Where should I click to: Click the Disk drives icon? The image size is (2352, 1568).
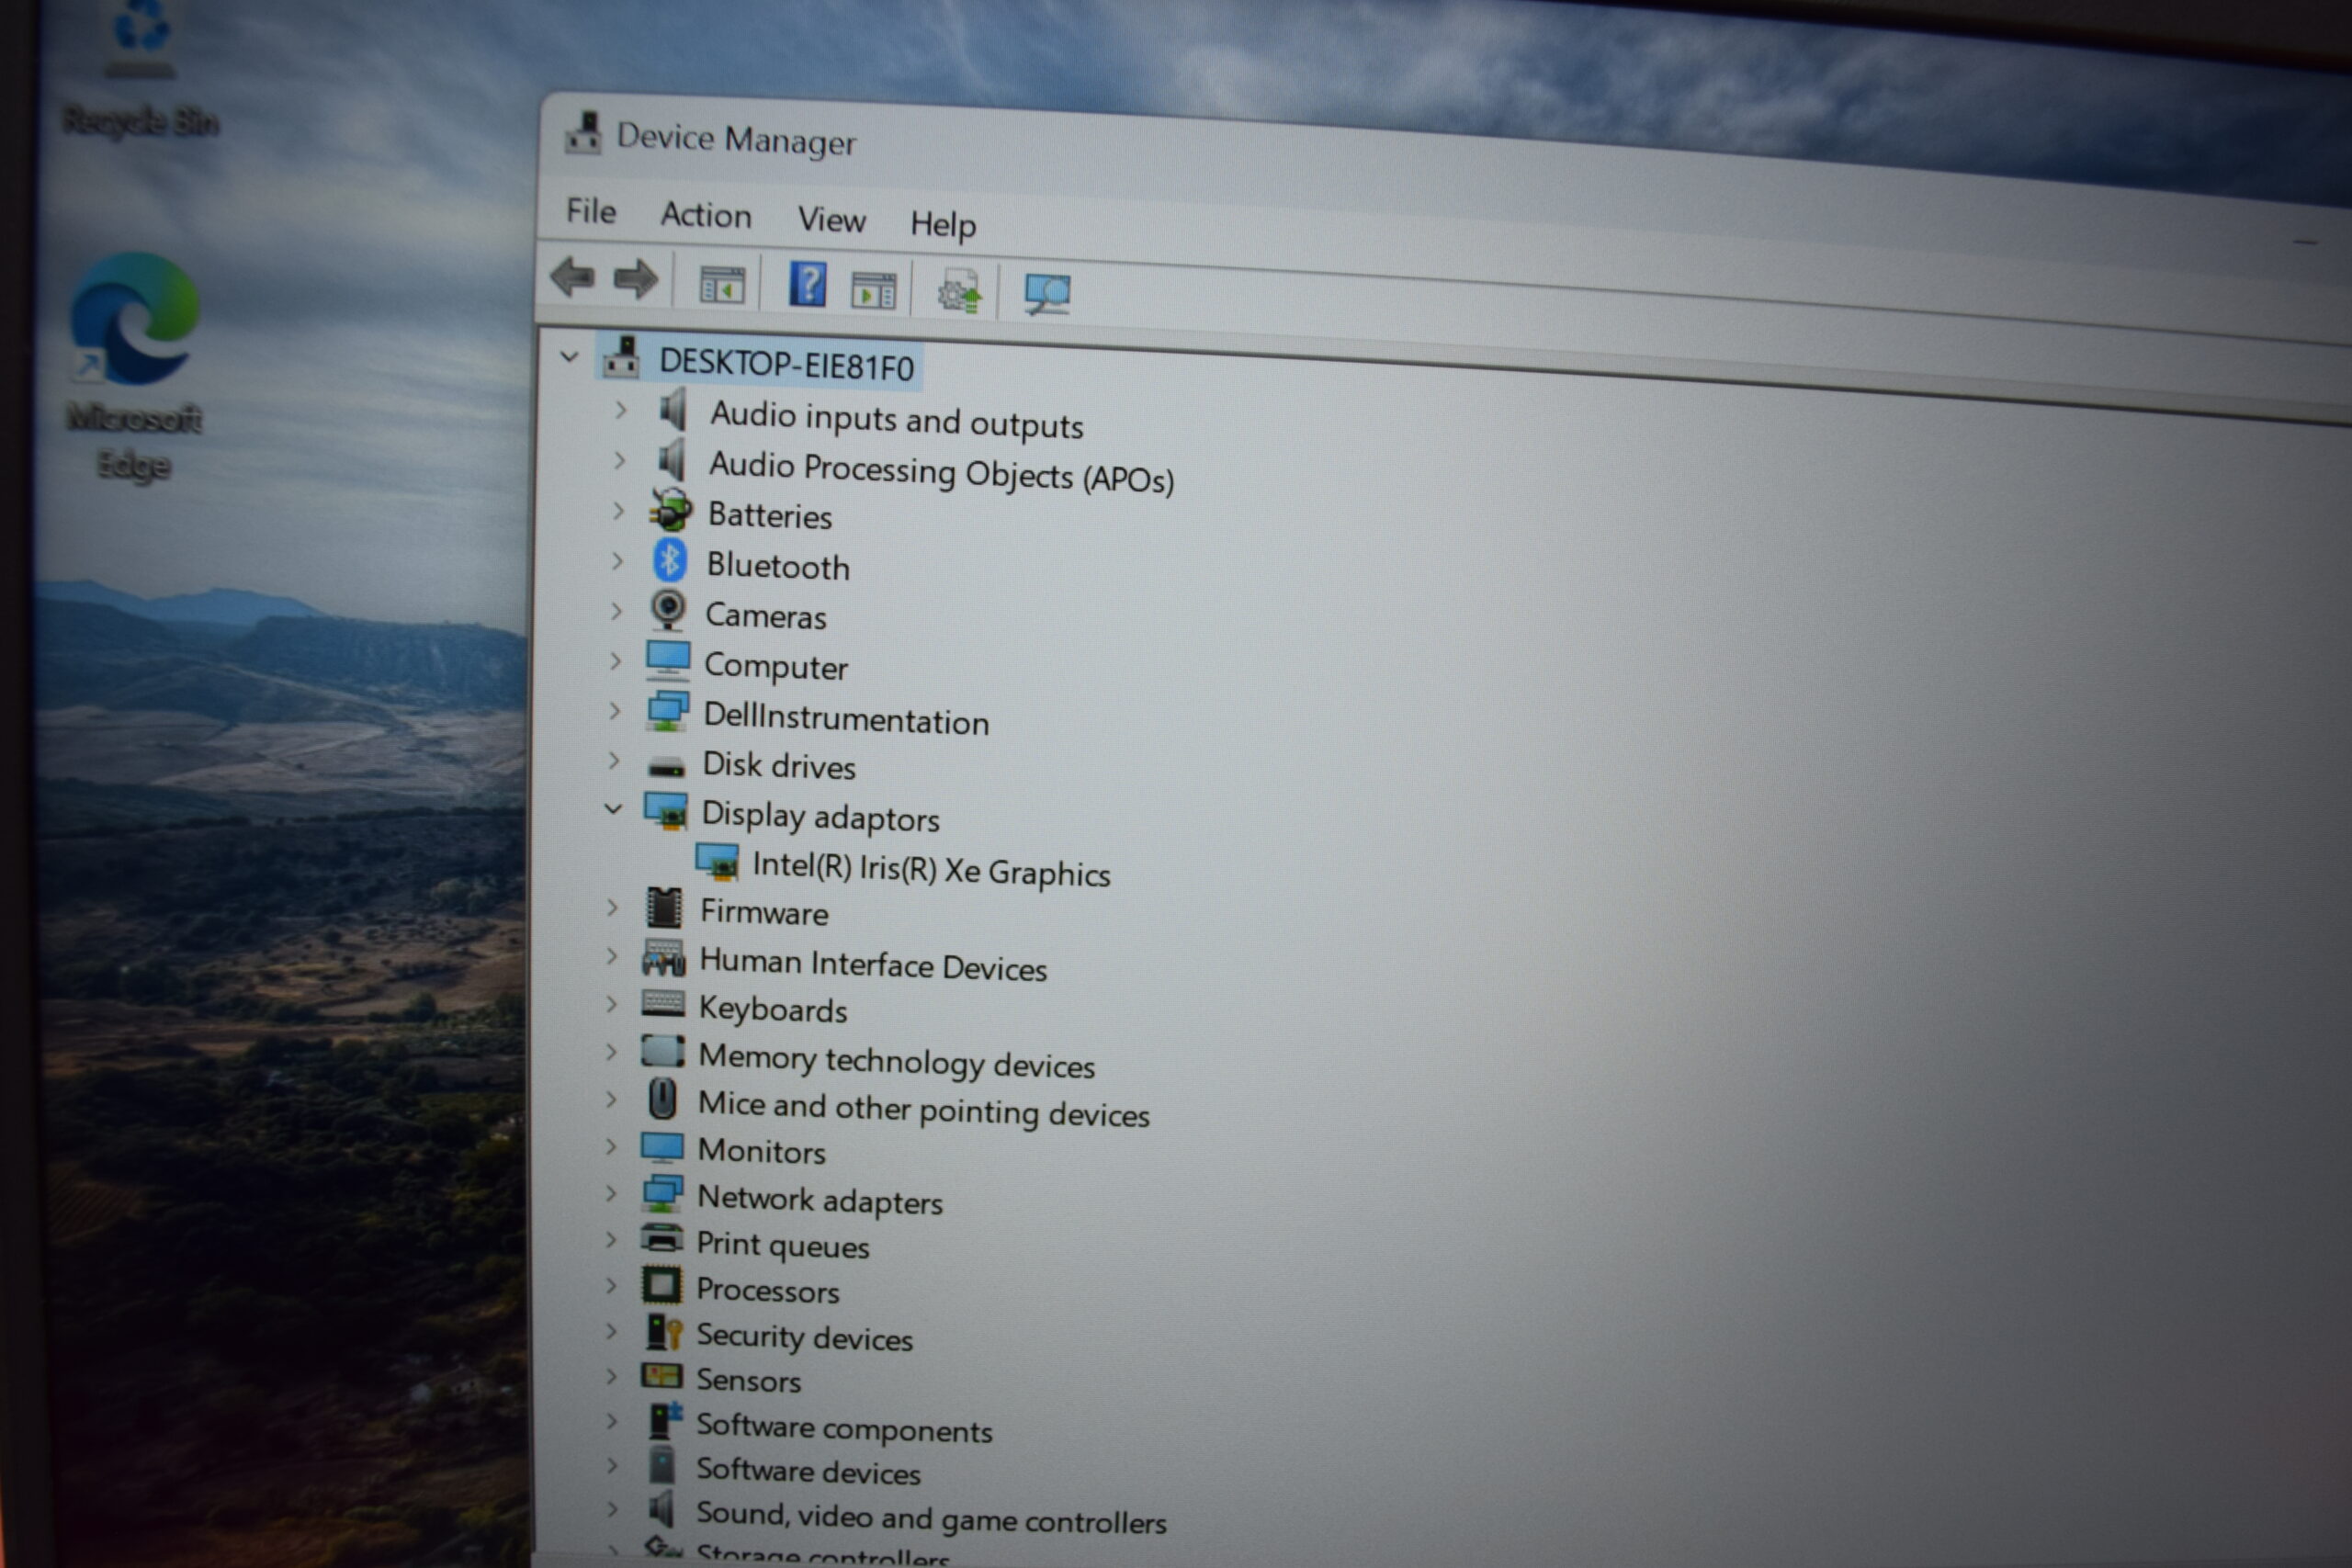pyautogui.click(x=666, y=768)
